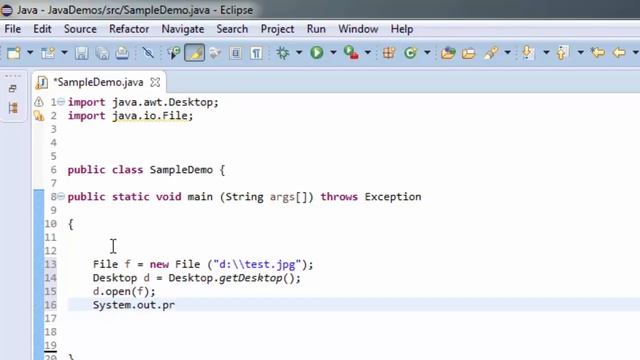Image resolution: width=640 pixels, height=360 pixels.
Task: Expand the New Java Class dropdown arrow
Action: [x=427, y=53]
